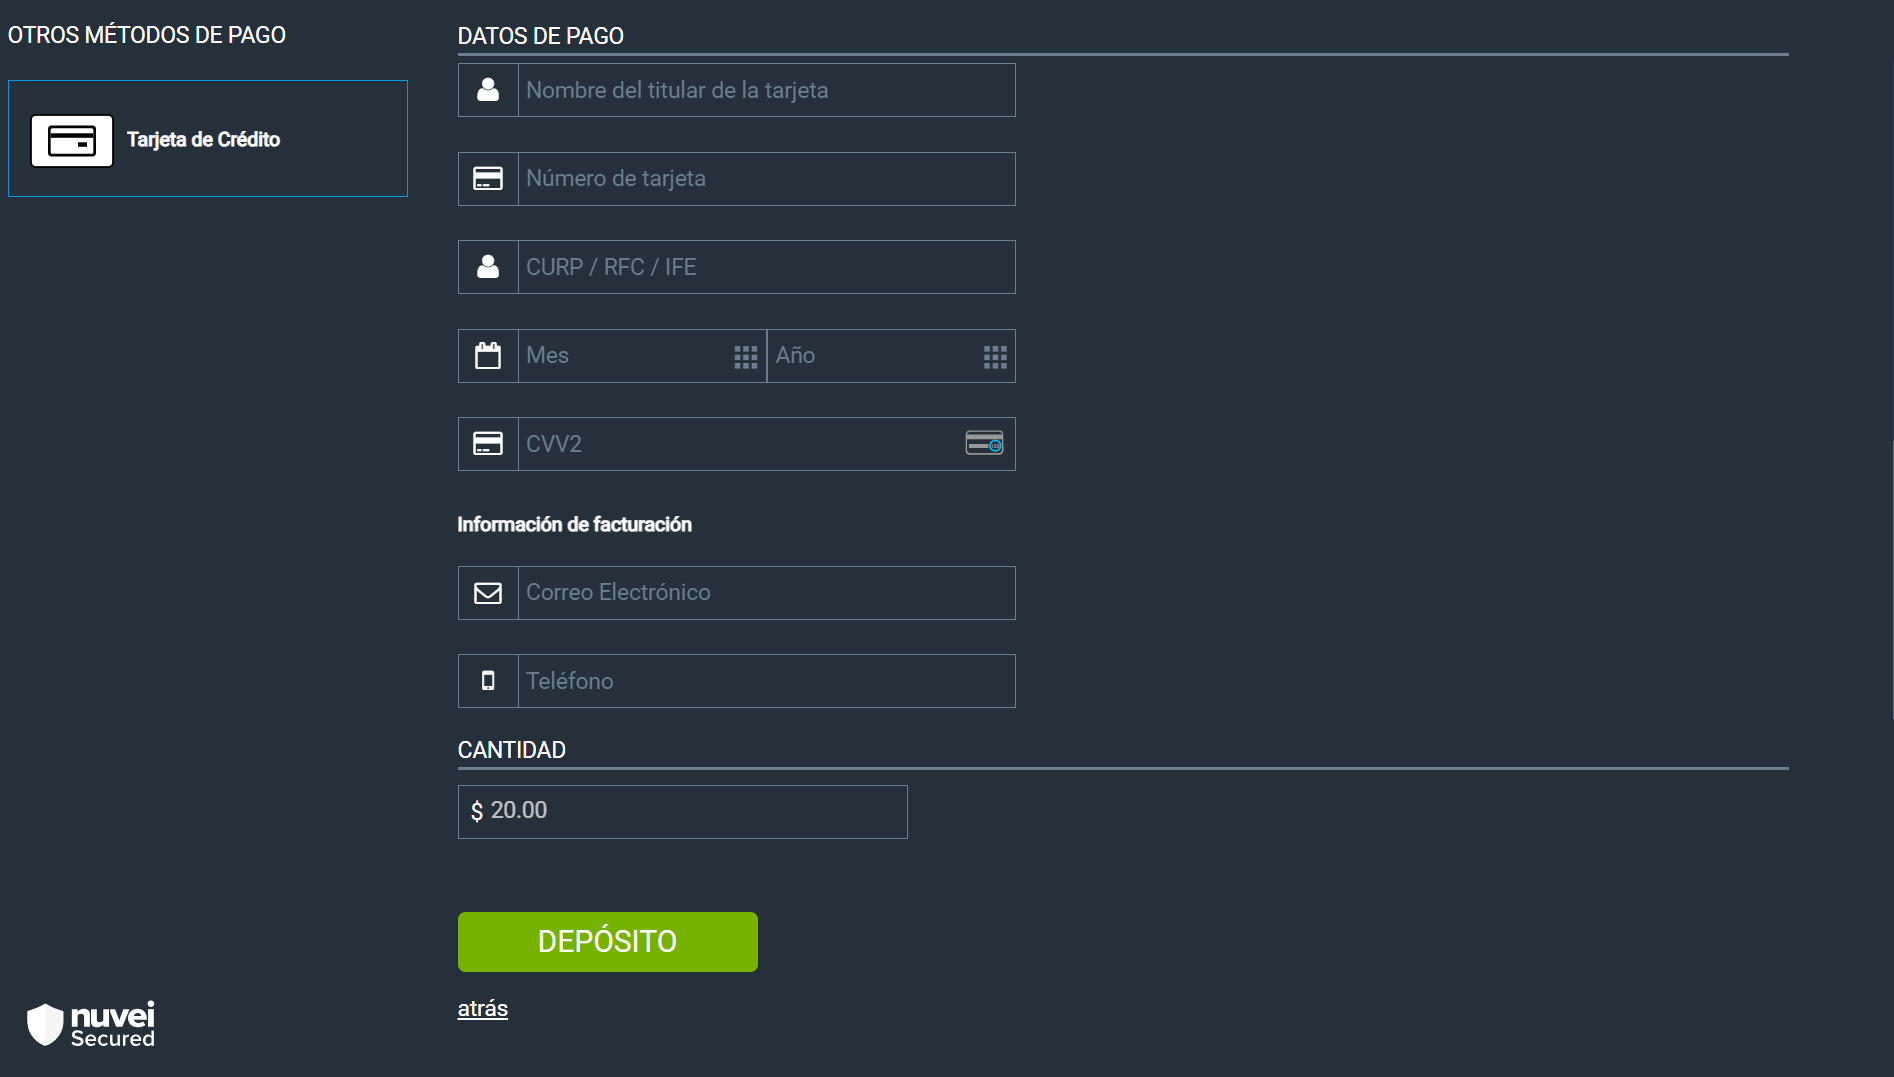The width and height of the screenshot is (1894, 1077).
Task: Focus the Teléfono input field
Action: point(766,681)
